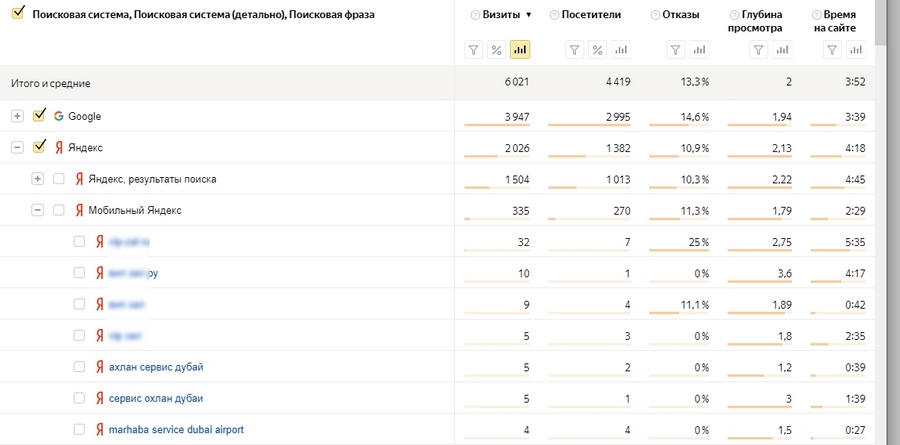Click the Итого и средние row label
This screenshot has height=445, width=900.
pyautogui.click(x=51, y=83)
